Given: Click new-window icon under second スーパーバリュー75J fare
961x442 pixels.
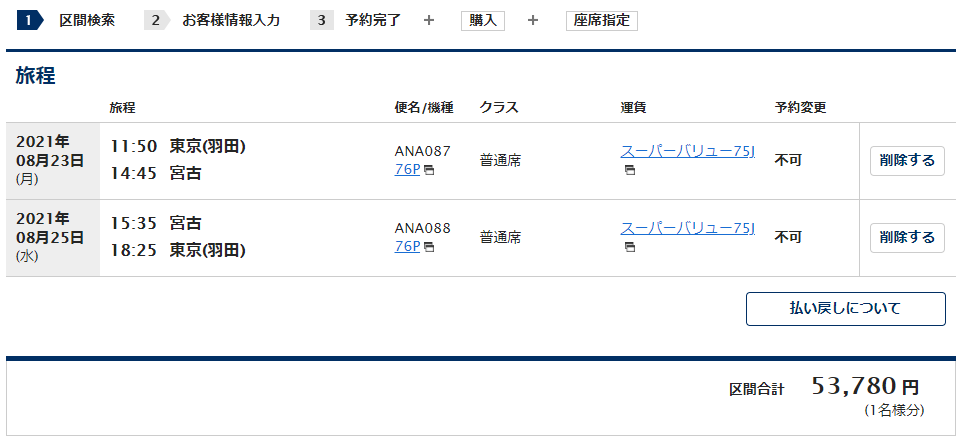Looking at the screenshot, I should 630,247.
